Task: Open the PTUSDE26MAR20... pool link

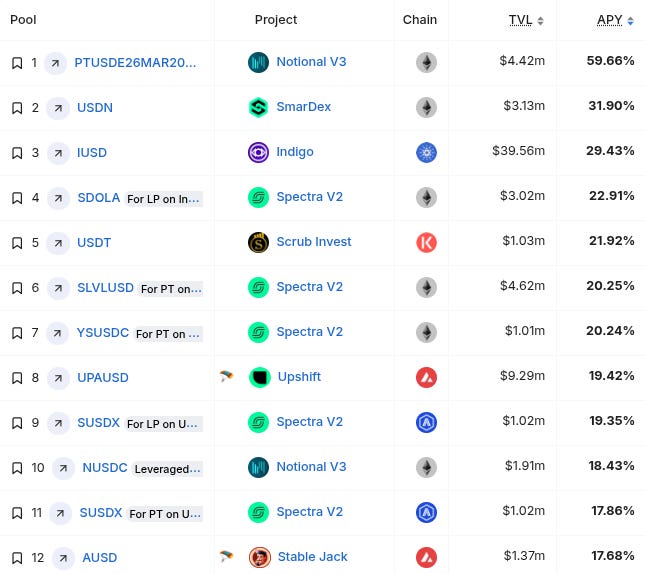Action: pyautogui.click(x=135, y=63)
